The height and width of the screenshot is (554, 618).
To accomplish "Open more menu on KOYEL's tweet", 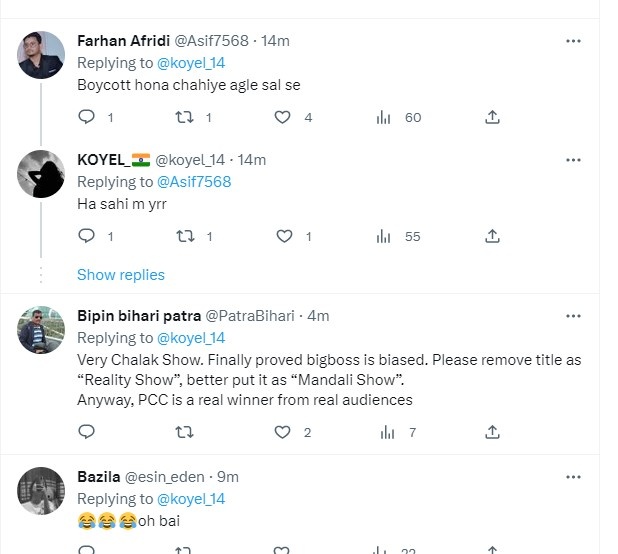I will pyautogui.click(x=573, y=160).
